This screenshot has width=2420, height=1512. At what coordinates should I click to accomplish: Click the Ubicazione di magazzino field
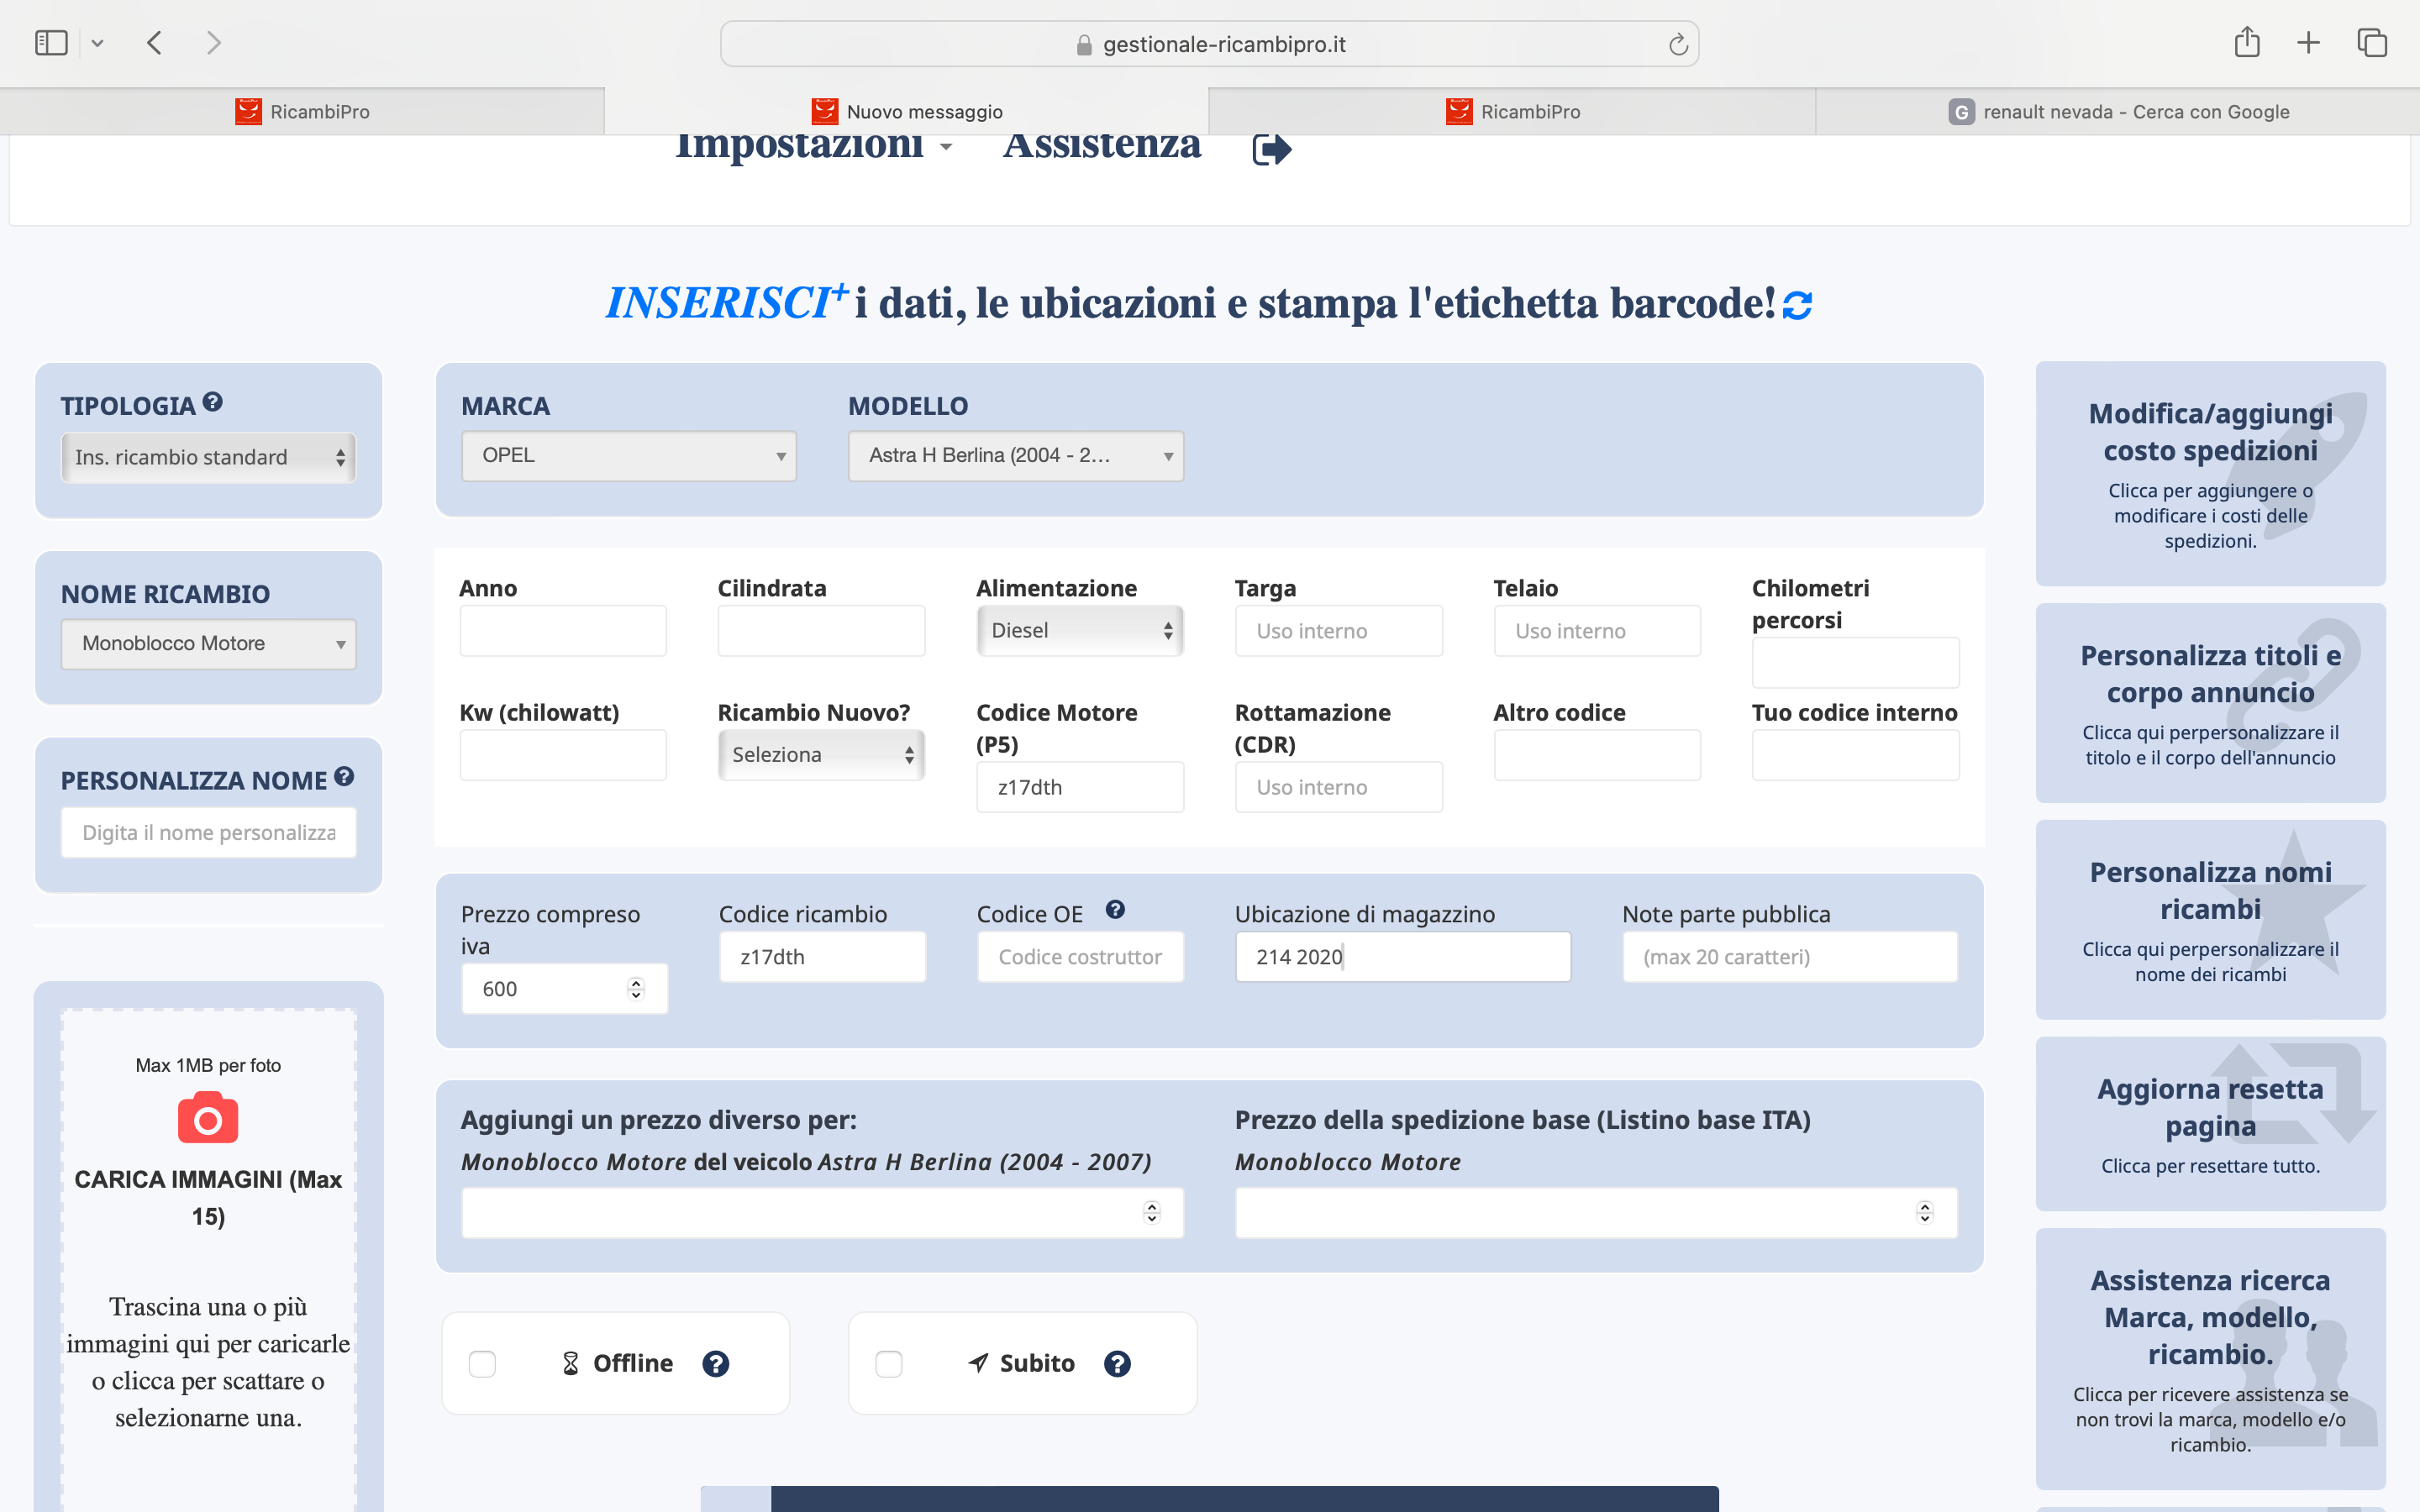click(1403, 957)
